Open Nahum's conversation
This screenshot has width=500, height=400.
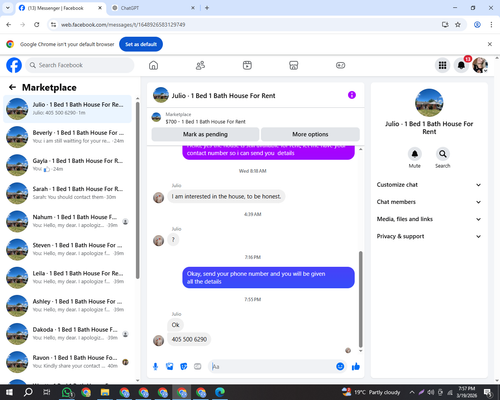pos(67,221)
